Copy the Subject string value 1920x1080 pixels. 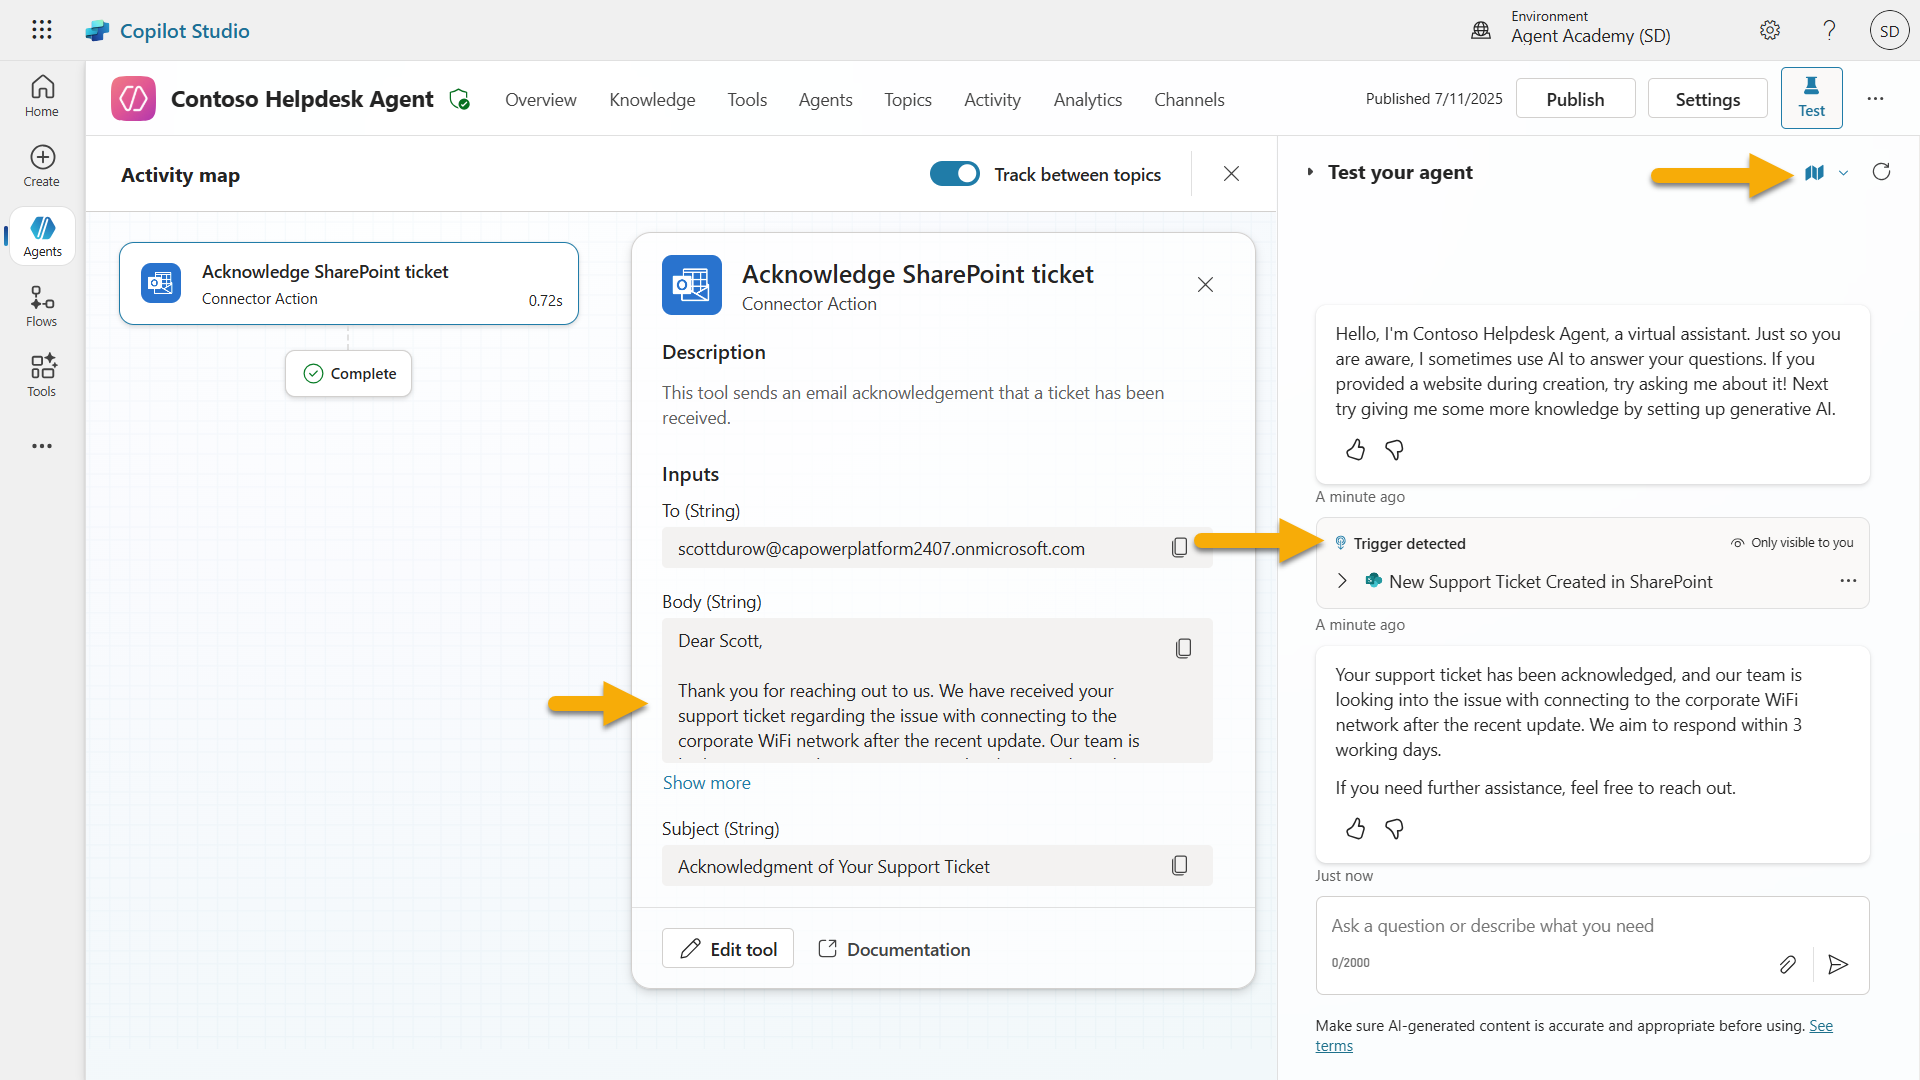[1179, 866]
